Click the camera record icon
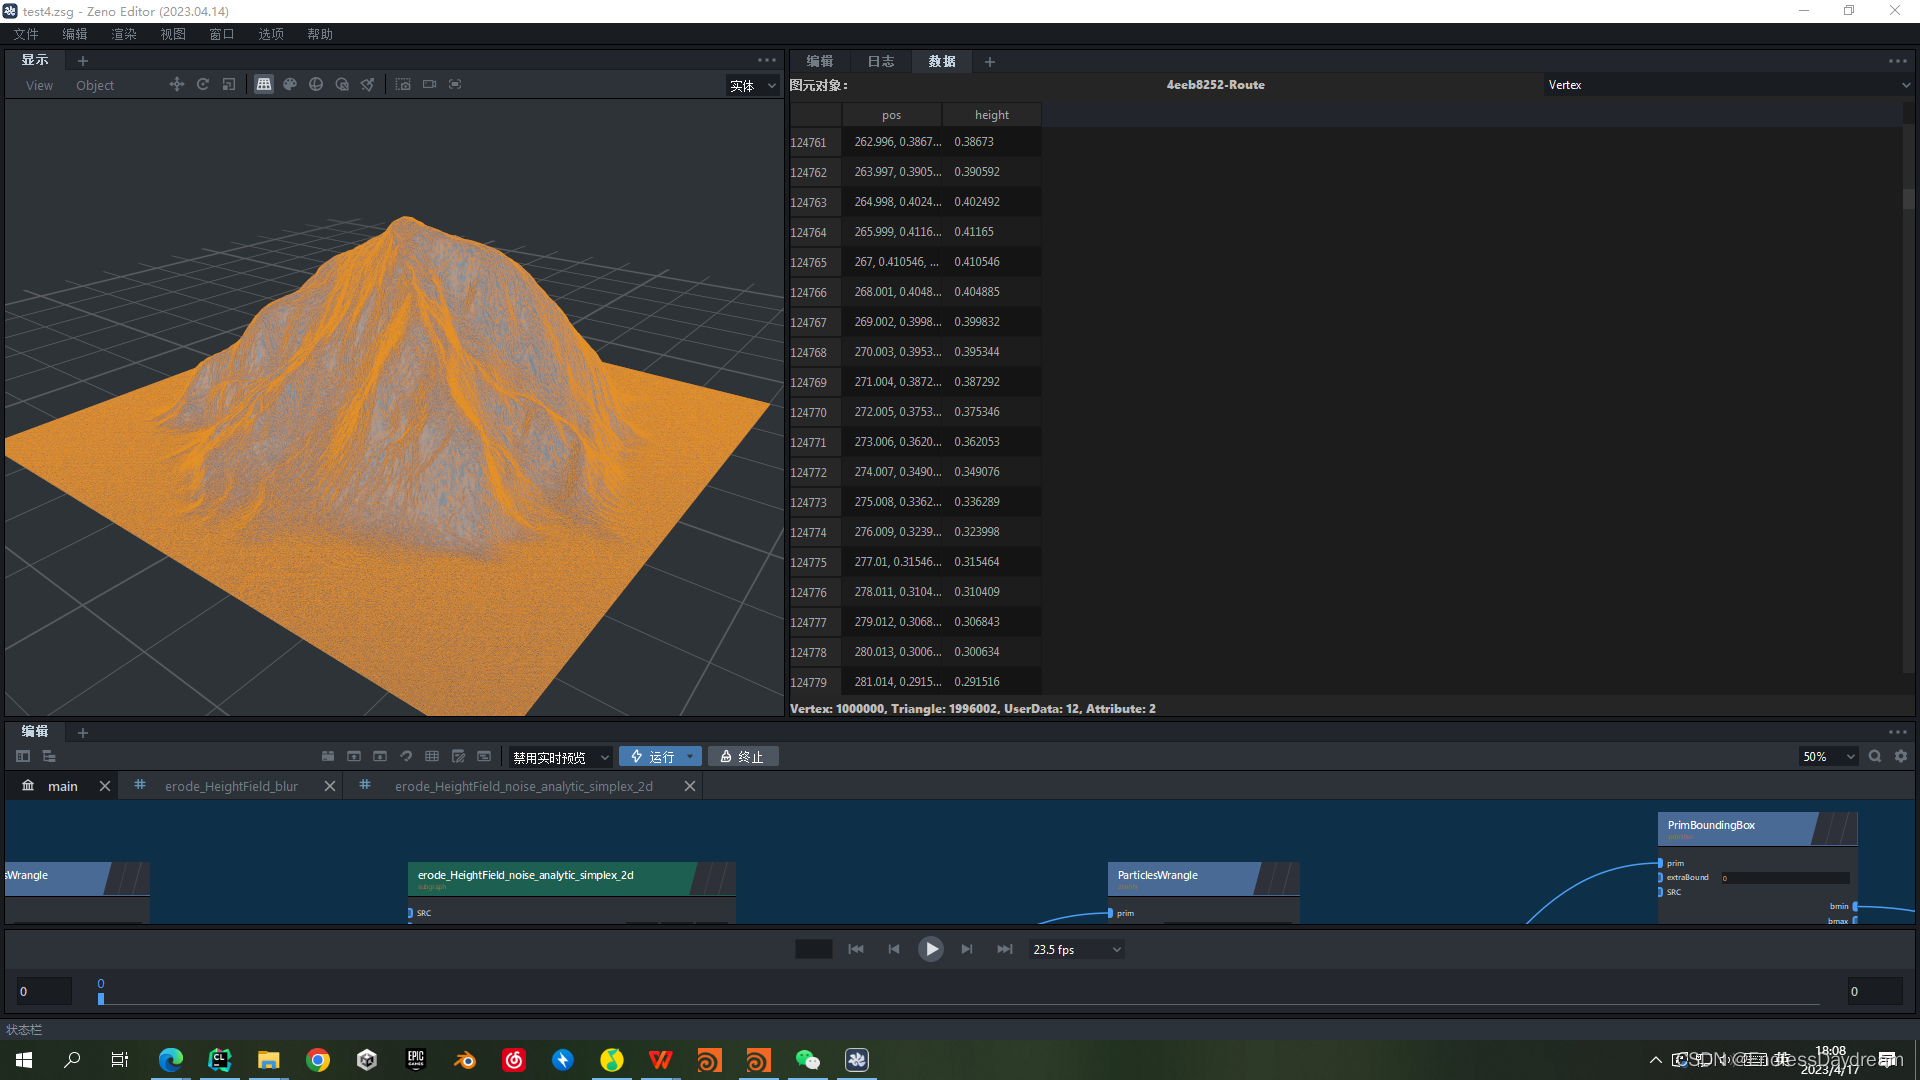The image size is (1920, 1080). click(429, 85)
